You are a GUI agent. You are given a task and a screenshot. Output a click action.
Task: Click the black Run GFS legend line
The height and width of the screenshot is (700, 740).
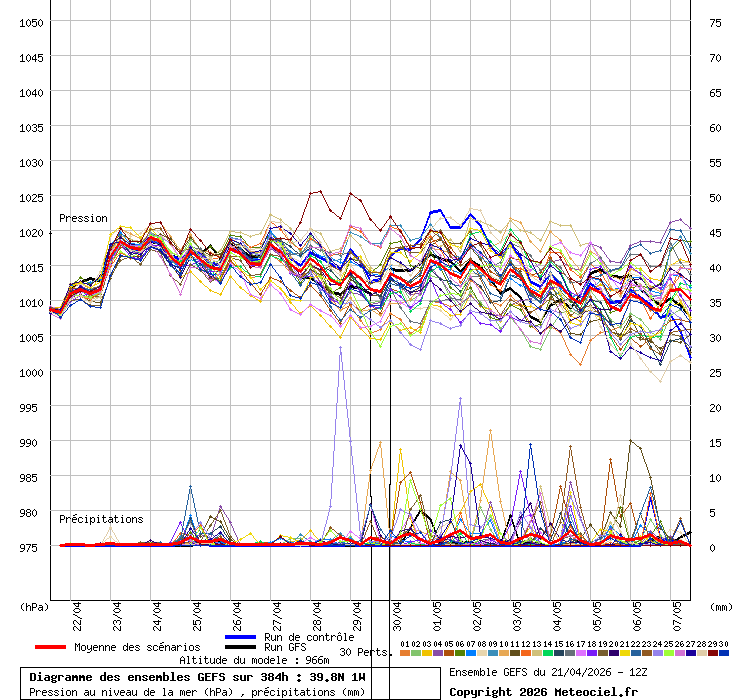pyautogui.click(x=240, y=648)
